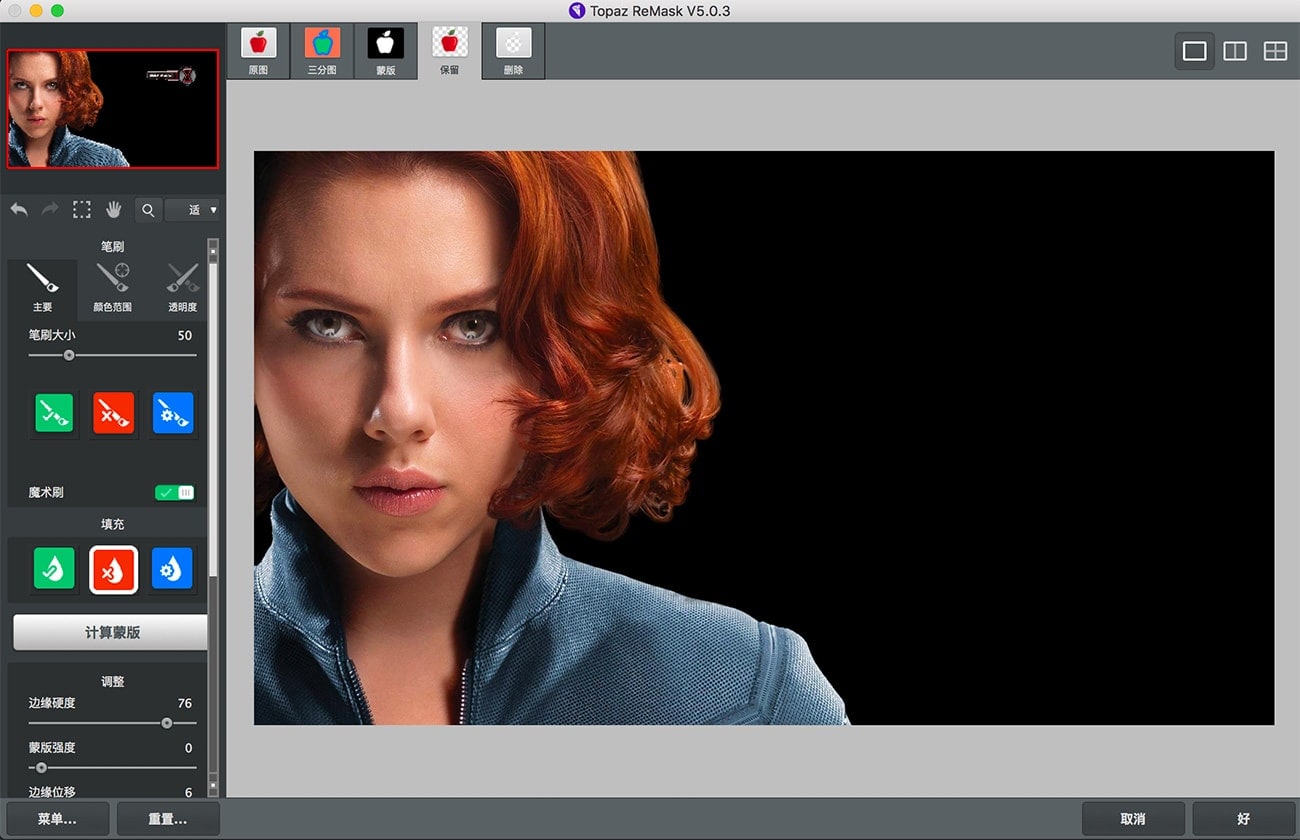This screenshot has height=840, width=1300.
Task: Click the 计算蒙版 compute mask button
Action: (111, 633)
